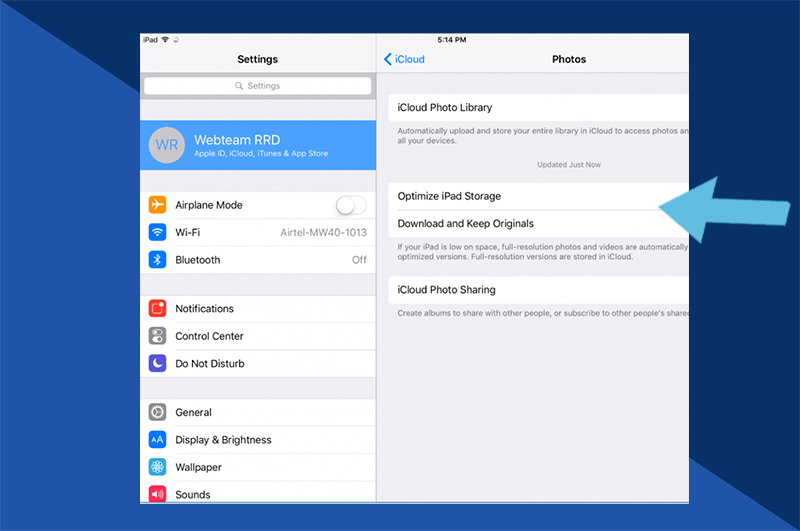The width and height of the screenshot is (800, 531).
Task: Open General settings
Action: [258, 412]
